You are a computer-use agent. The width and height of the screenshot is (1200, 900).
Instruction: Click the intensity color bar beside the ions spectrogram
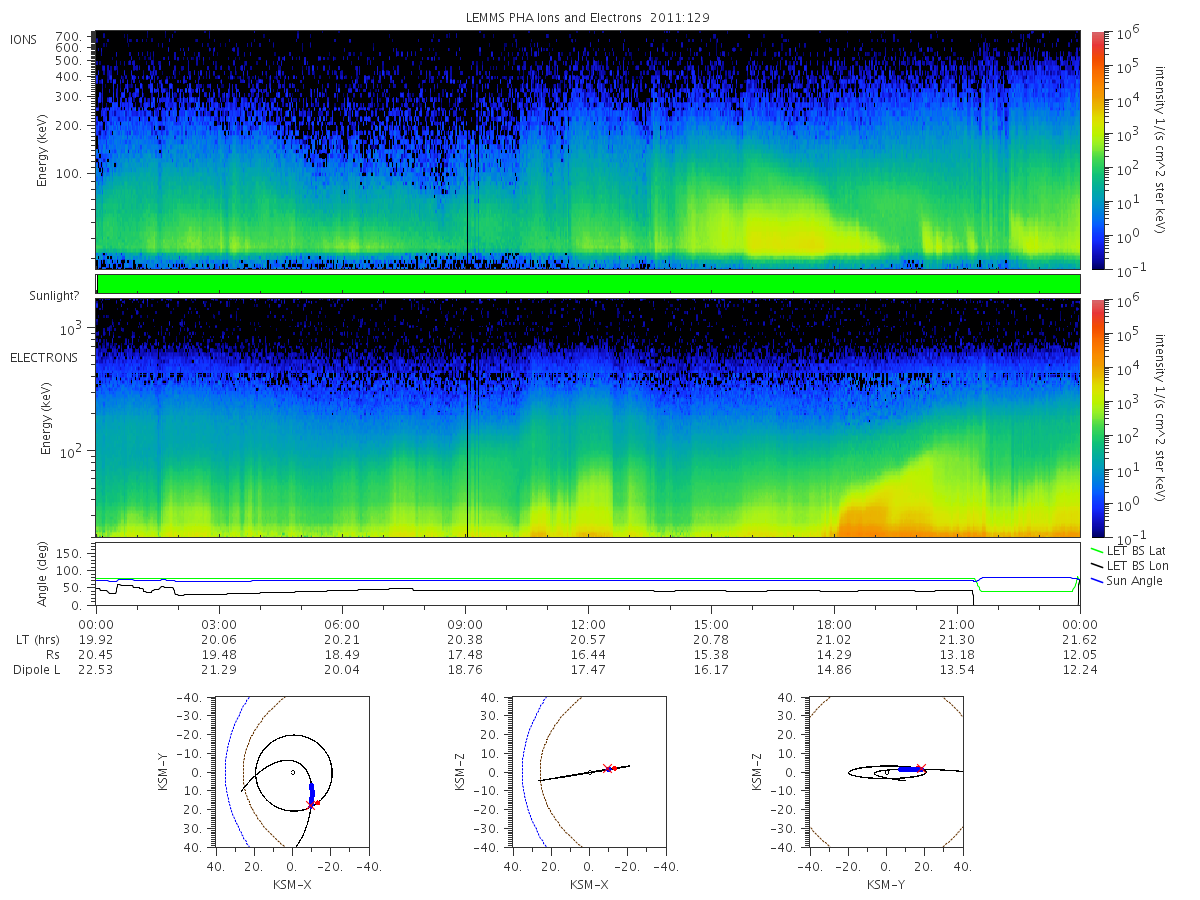(1098, 149)
